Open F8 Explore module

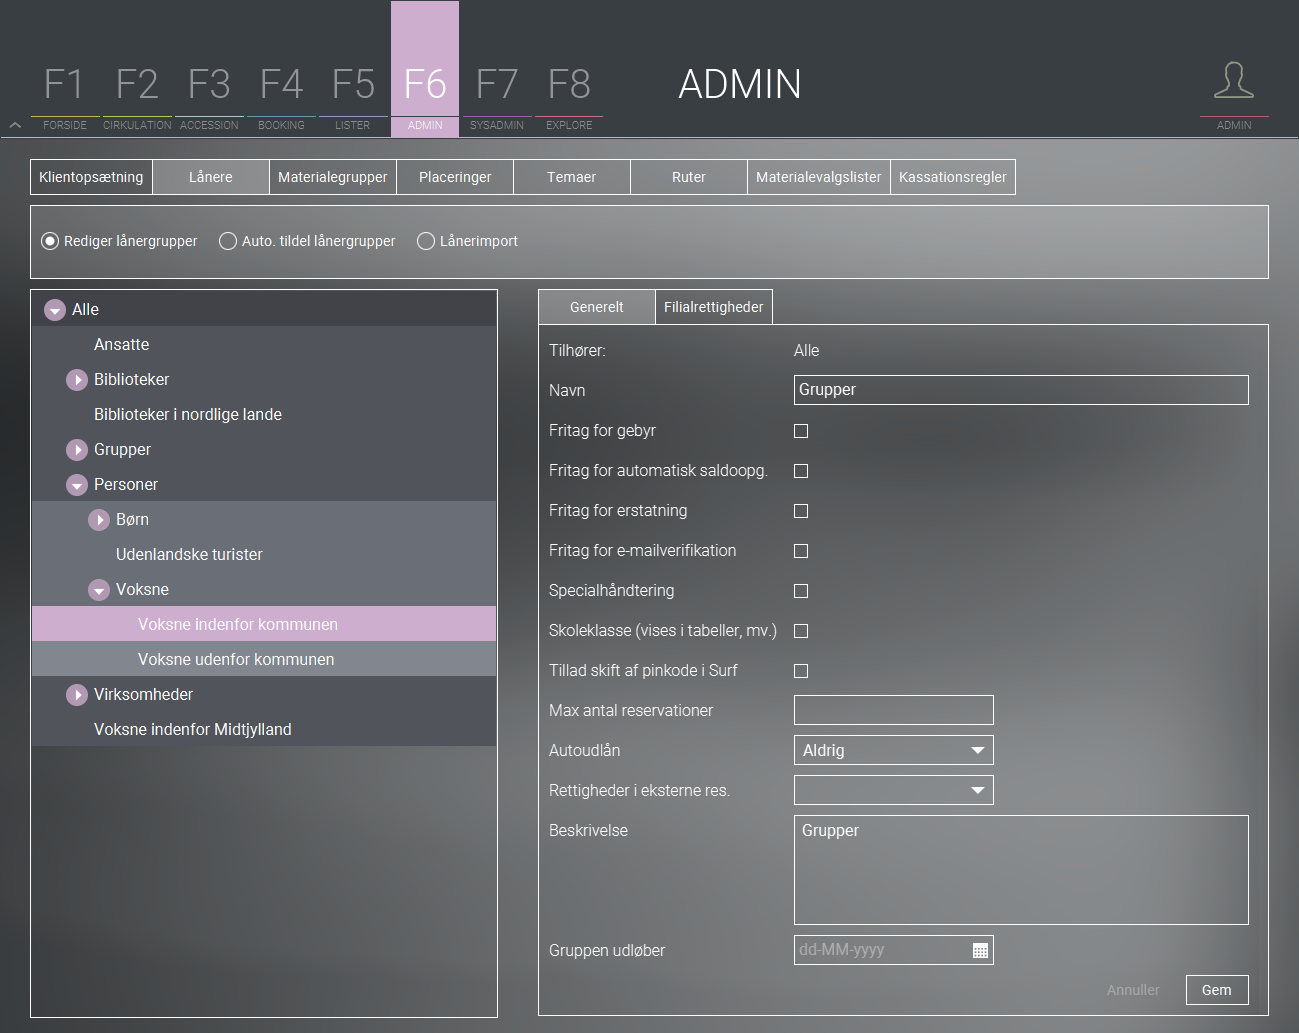pos(569,96)
